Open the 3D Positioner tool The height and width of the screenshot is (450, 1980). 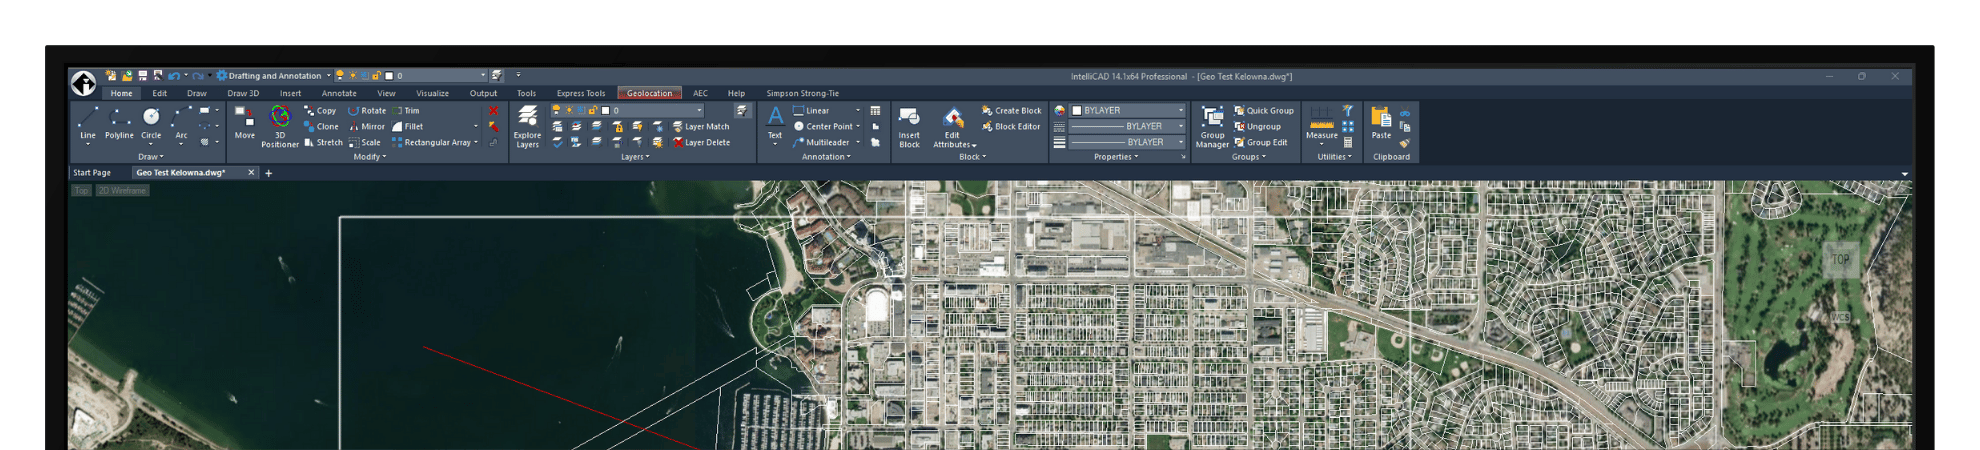point(280,125)
